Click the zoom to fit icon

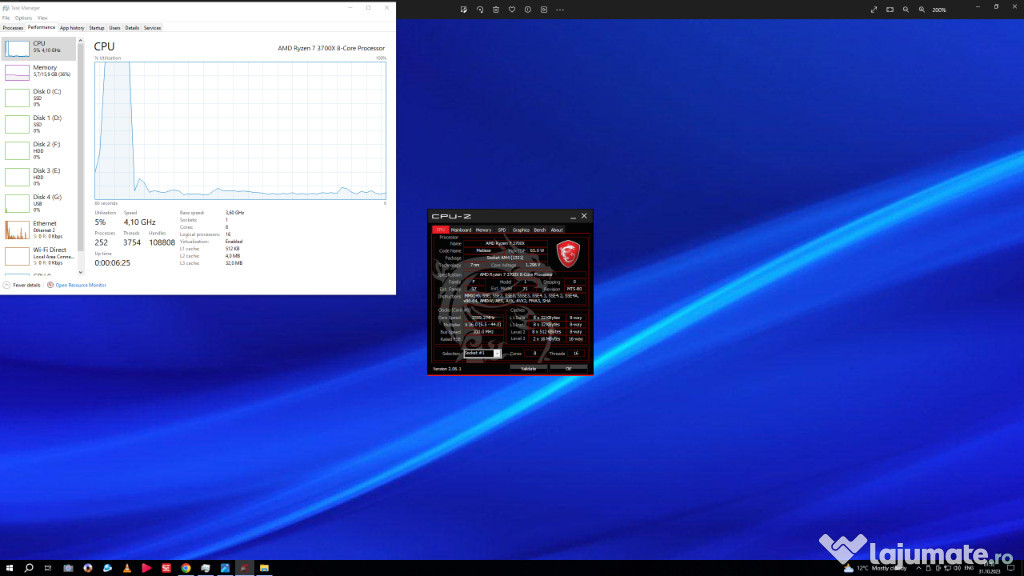point(890,9)
